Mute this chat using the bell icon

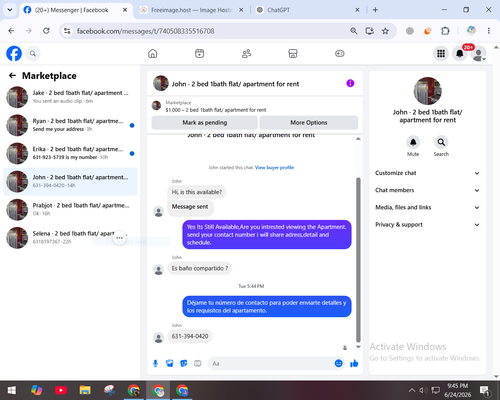pyautogui.click(x=413, y=142)
